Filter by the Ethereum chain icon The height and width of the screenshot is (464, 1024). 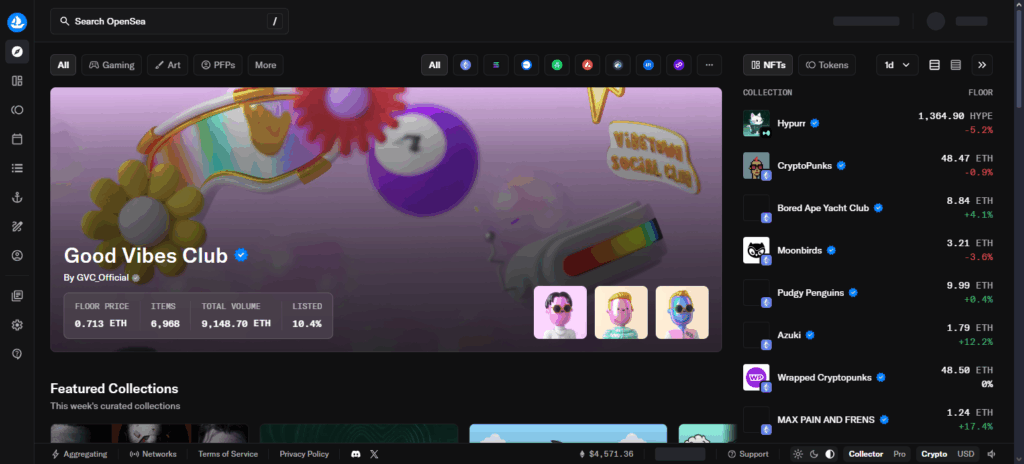pos(465,65)
